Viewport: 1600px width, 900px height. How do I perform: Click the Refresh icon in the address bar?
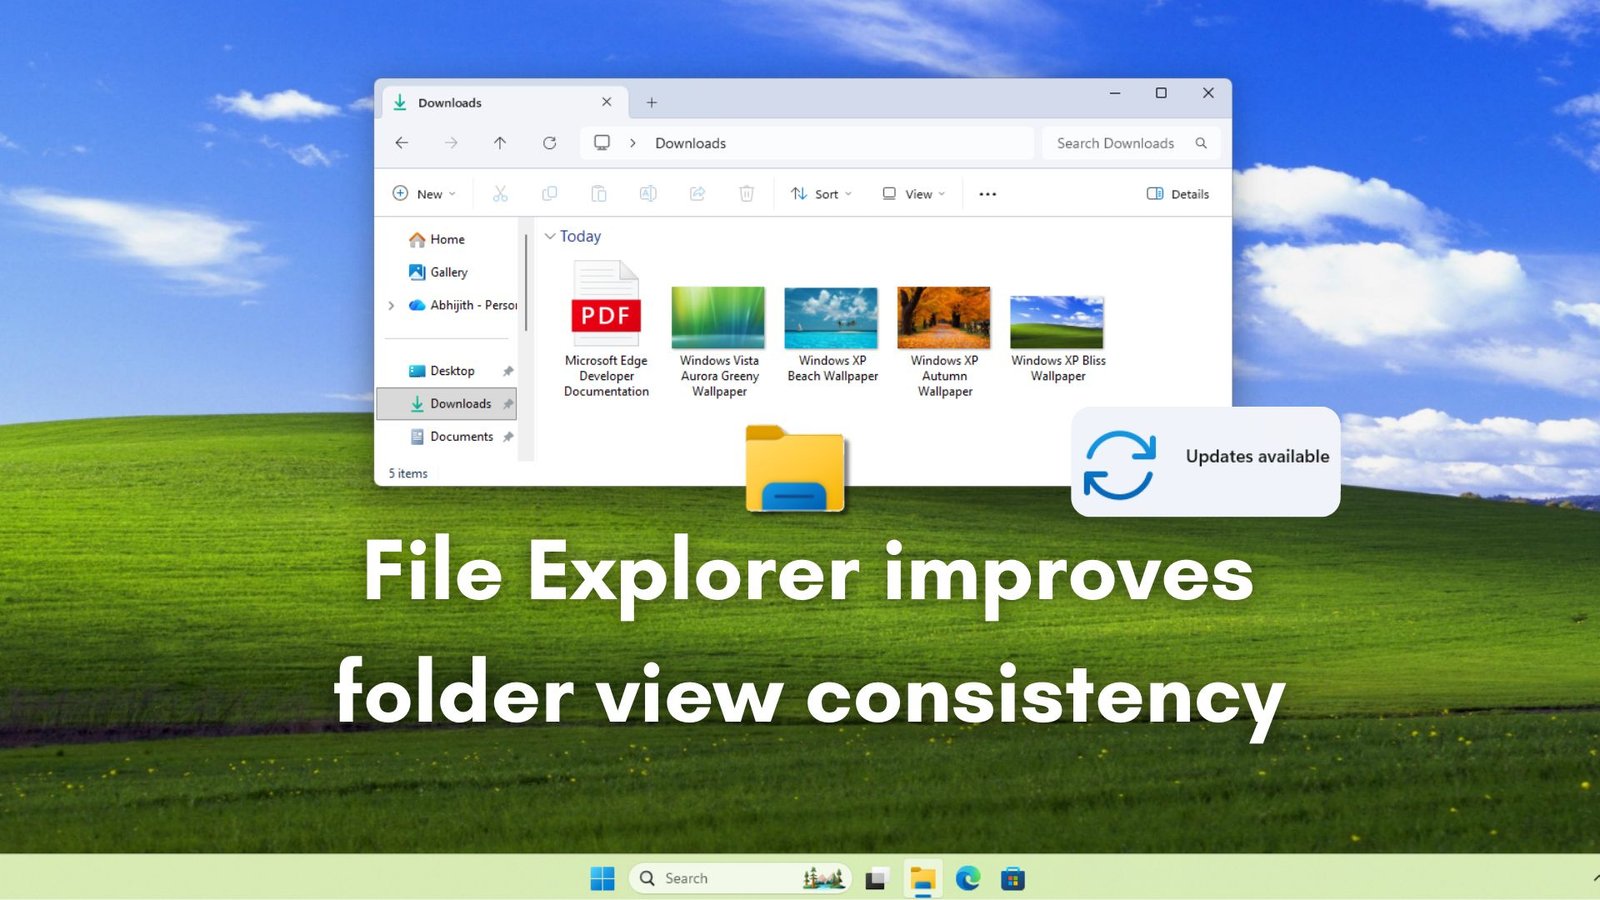549,143
